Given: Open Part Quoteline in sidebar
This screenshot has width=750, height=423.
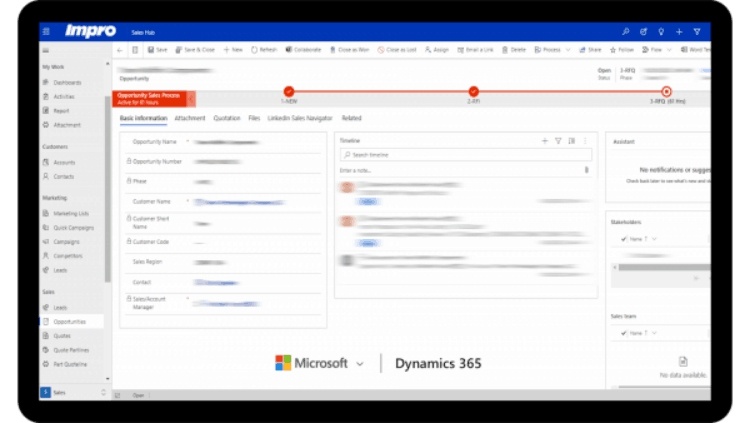Looking at the screenshot, I should (x=72, y=364).
